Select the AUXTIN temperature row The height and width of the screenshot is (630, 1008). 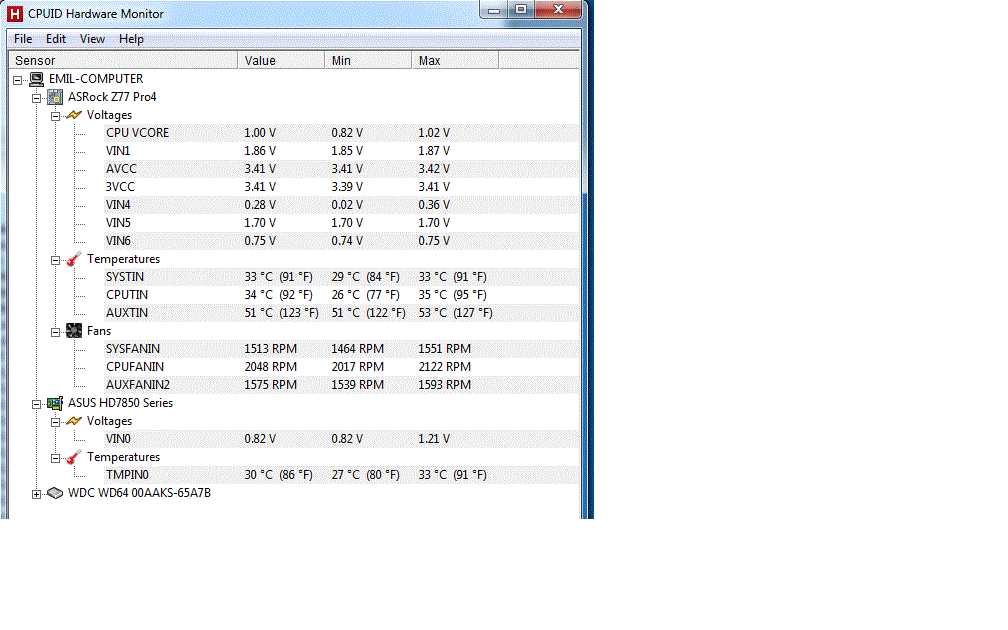click(341, 313)
